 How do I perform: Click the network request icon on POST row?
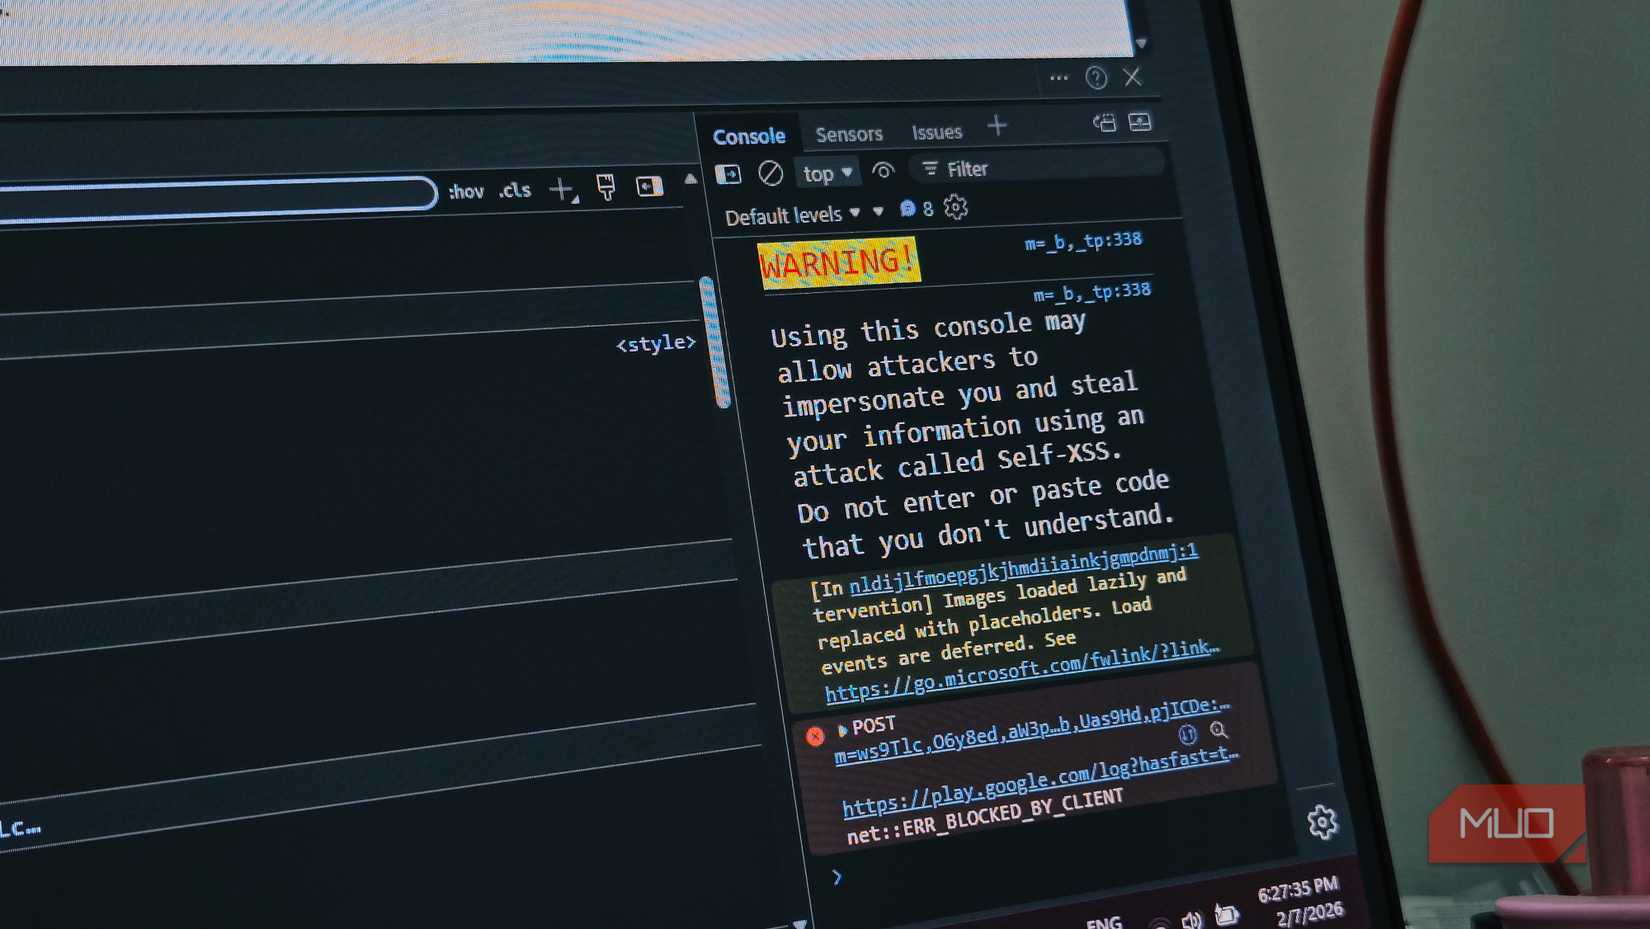(x=1187, y=735)
